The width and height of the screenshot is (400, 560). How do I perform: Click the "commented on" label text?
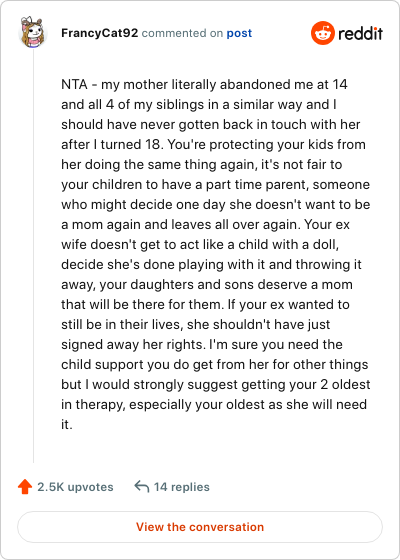tap(182, 33)
